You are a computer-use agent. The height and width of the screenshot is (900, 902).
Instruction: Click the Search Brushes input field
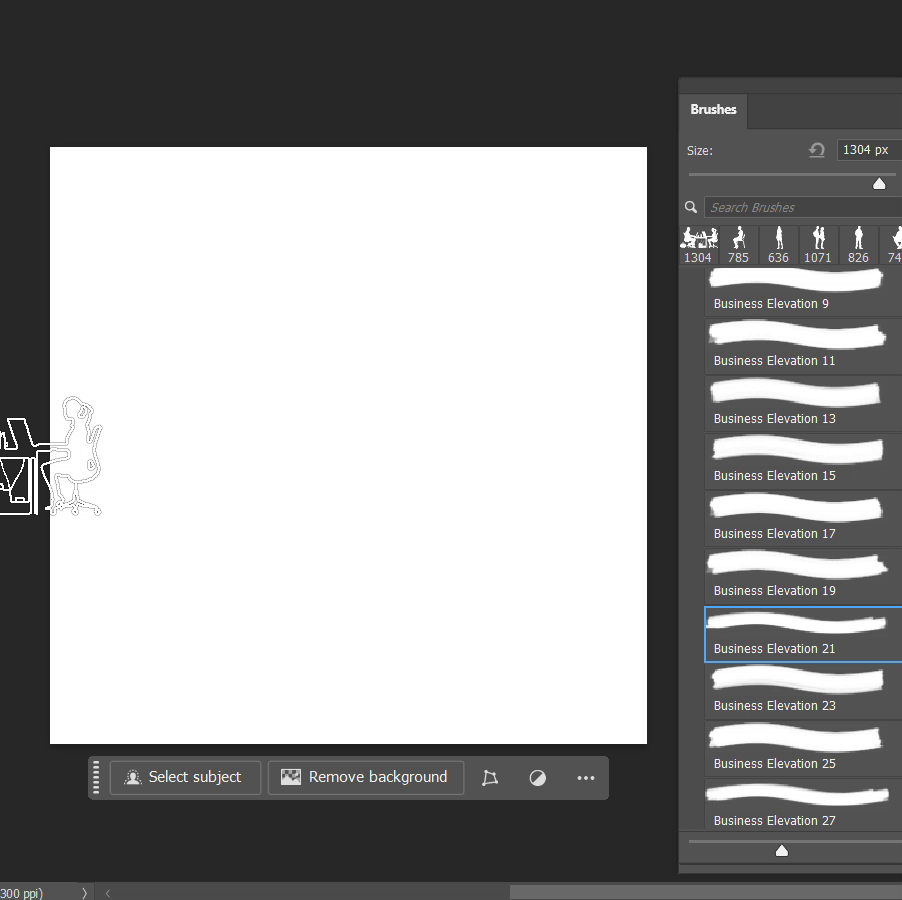[x=800, y=207]
